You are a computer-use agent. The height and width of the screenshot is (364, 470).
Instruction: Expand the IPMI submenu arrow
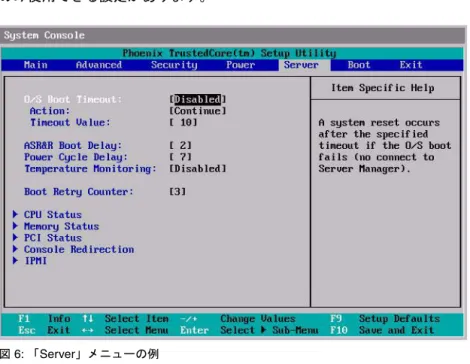[15, 260]
